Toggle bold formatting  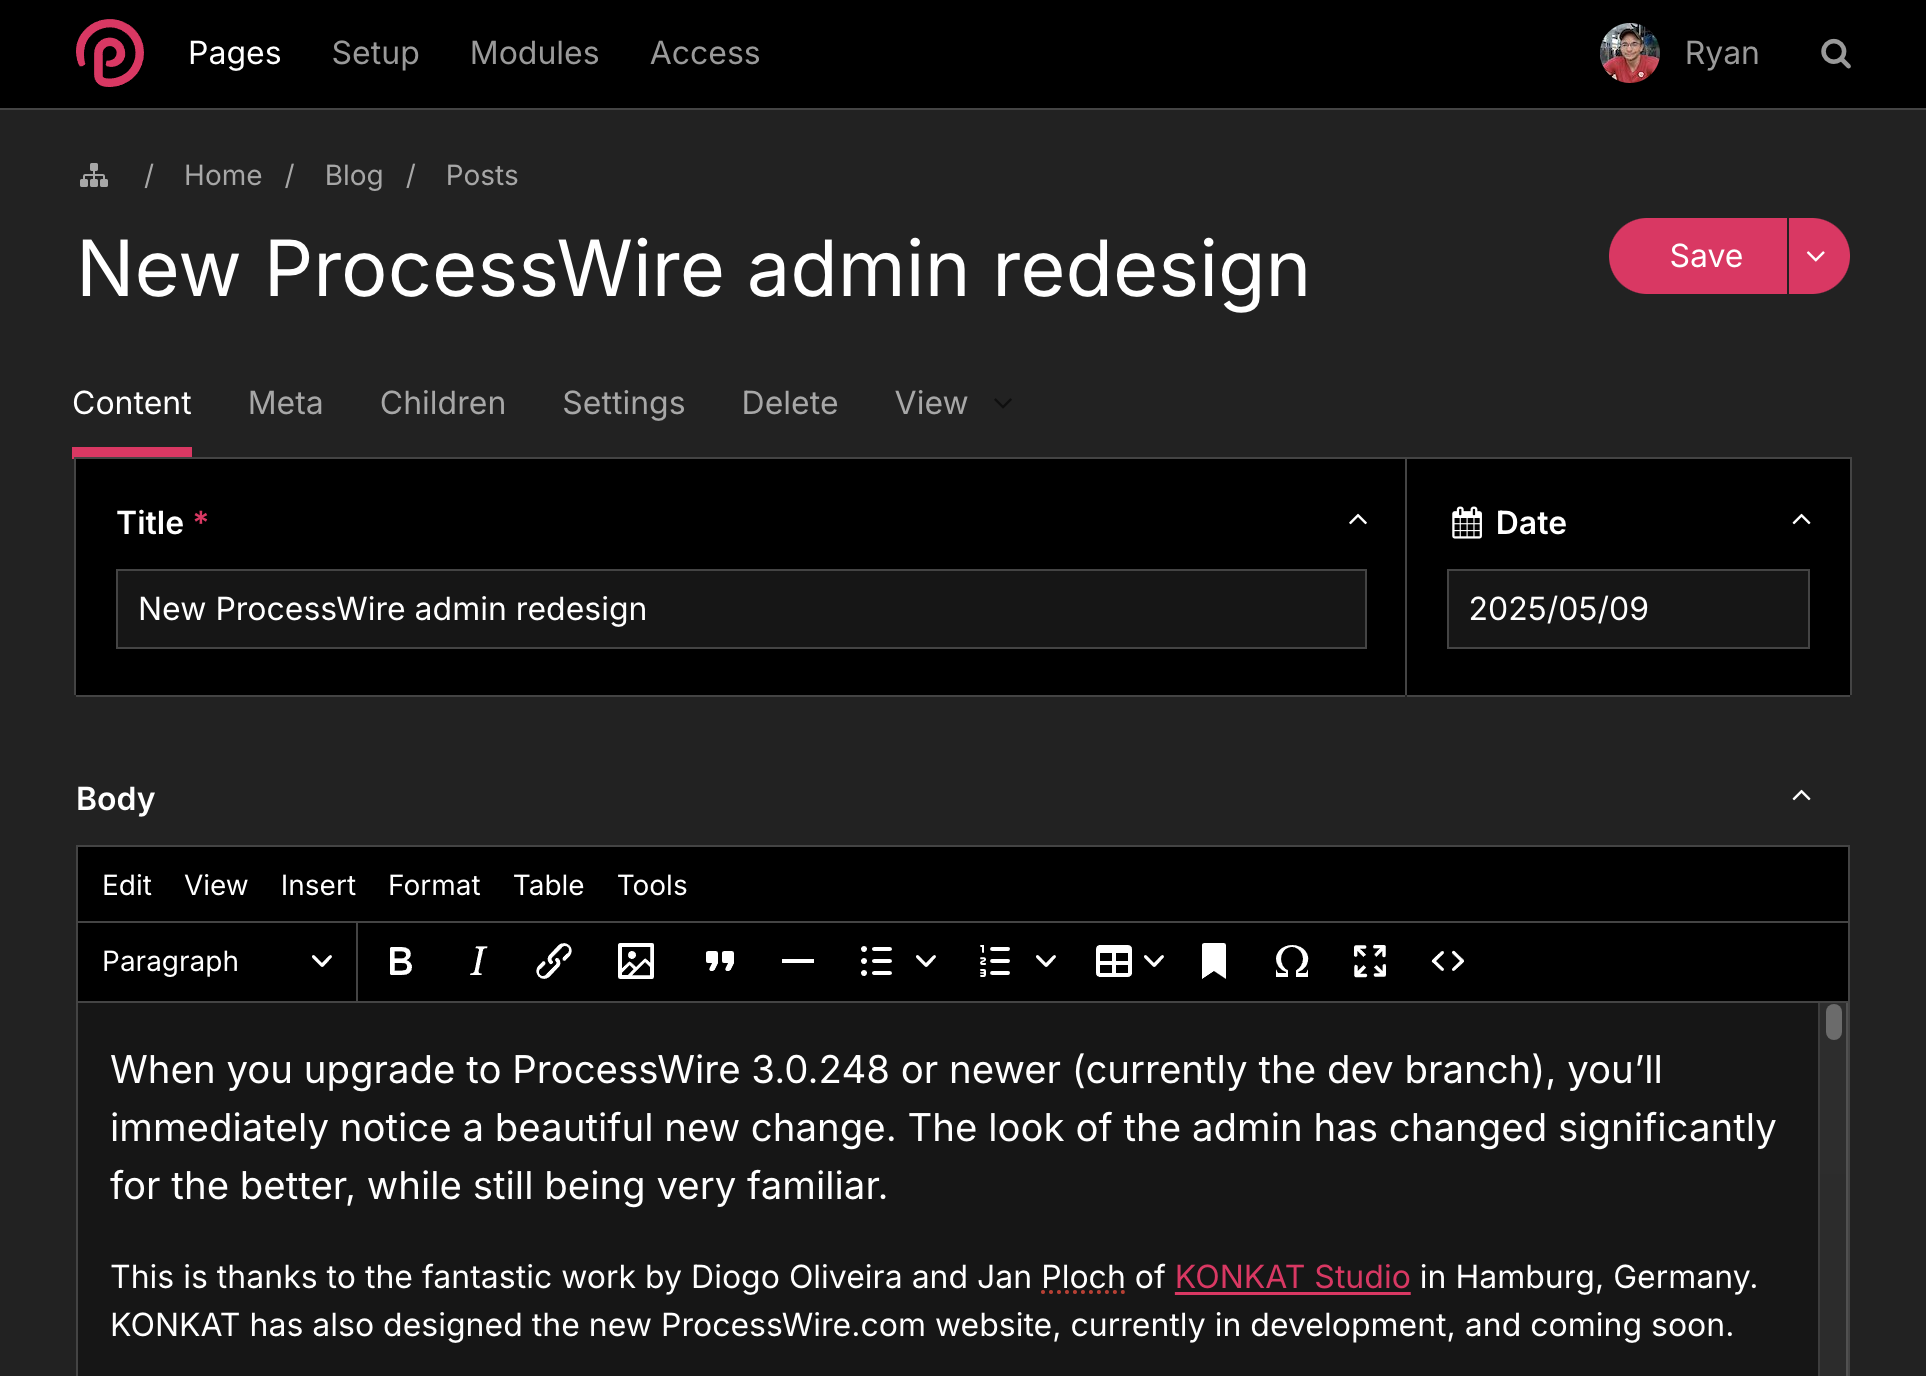point(400,961)
